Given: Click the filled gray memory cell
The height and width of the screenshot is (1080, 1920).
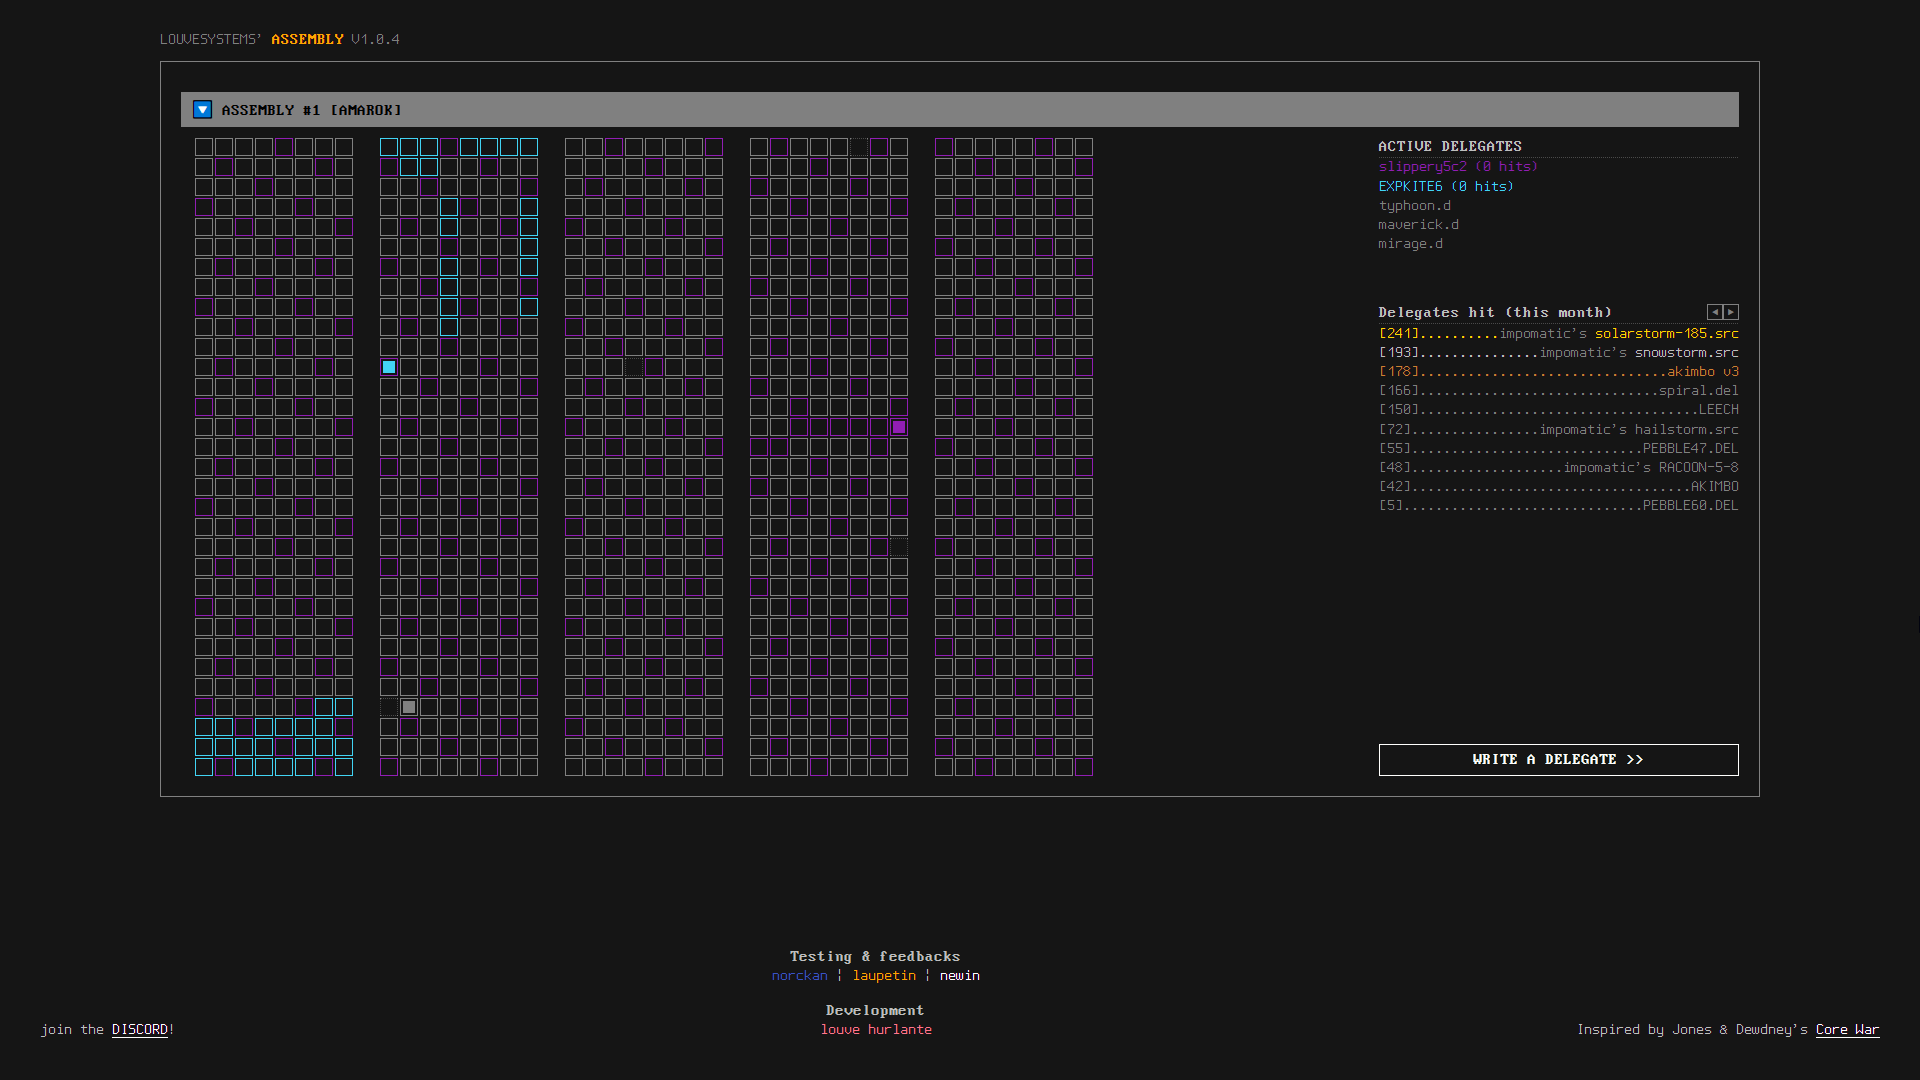Looking at the screenshot, I should pyautogui.click(x=409, y=707).
